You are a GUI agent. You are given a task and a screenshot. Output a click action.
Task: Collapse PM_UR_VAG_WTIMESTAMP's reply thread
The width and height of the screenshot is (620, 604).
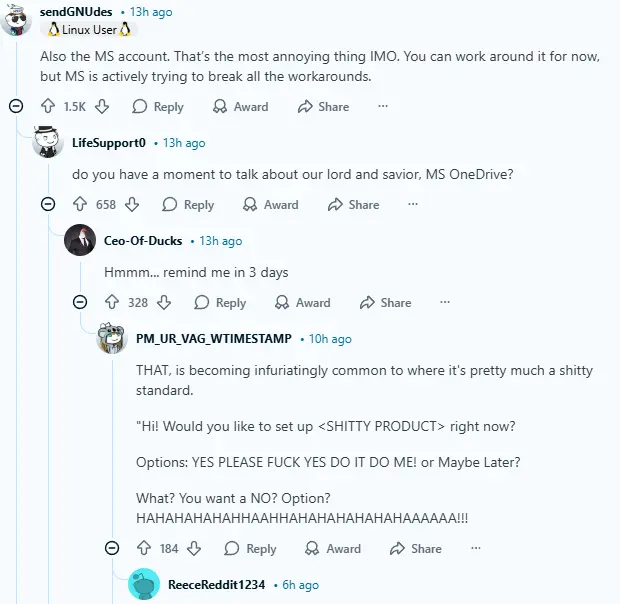(112, 548)
